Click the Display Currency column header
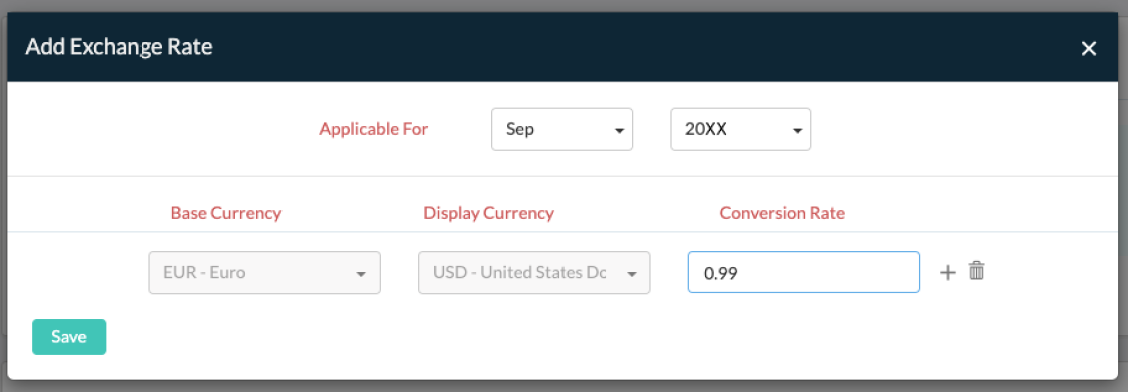Viewport: 1128px width, 392px height. click(x=488, y=213)
